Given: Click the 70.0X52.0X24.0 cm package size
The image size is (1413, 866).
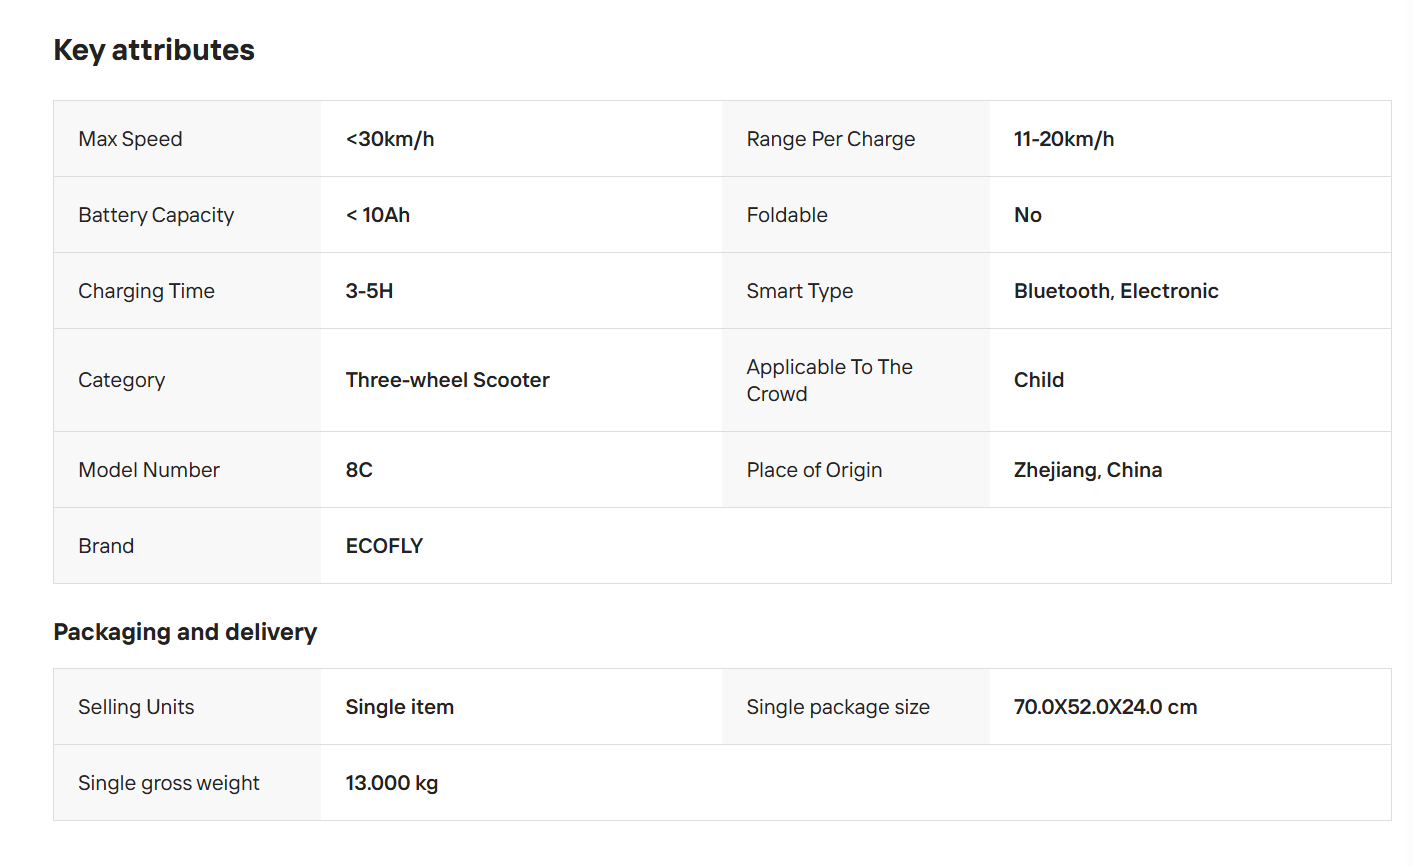Looking at the screenshot, I should [x=1105, y=707].
